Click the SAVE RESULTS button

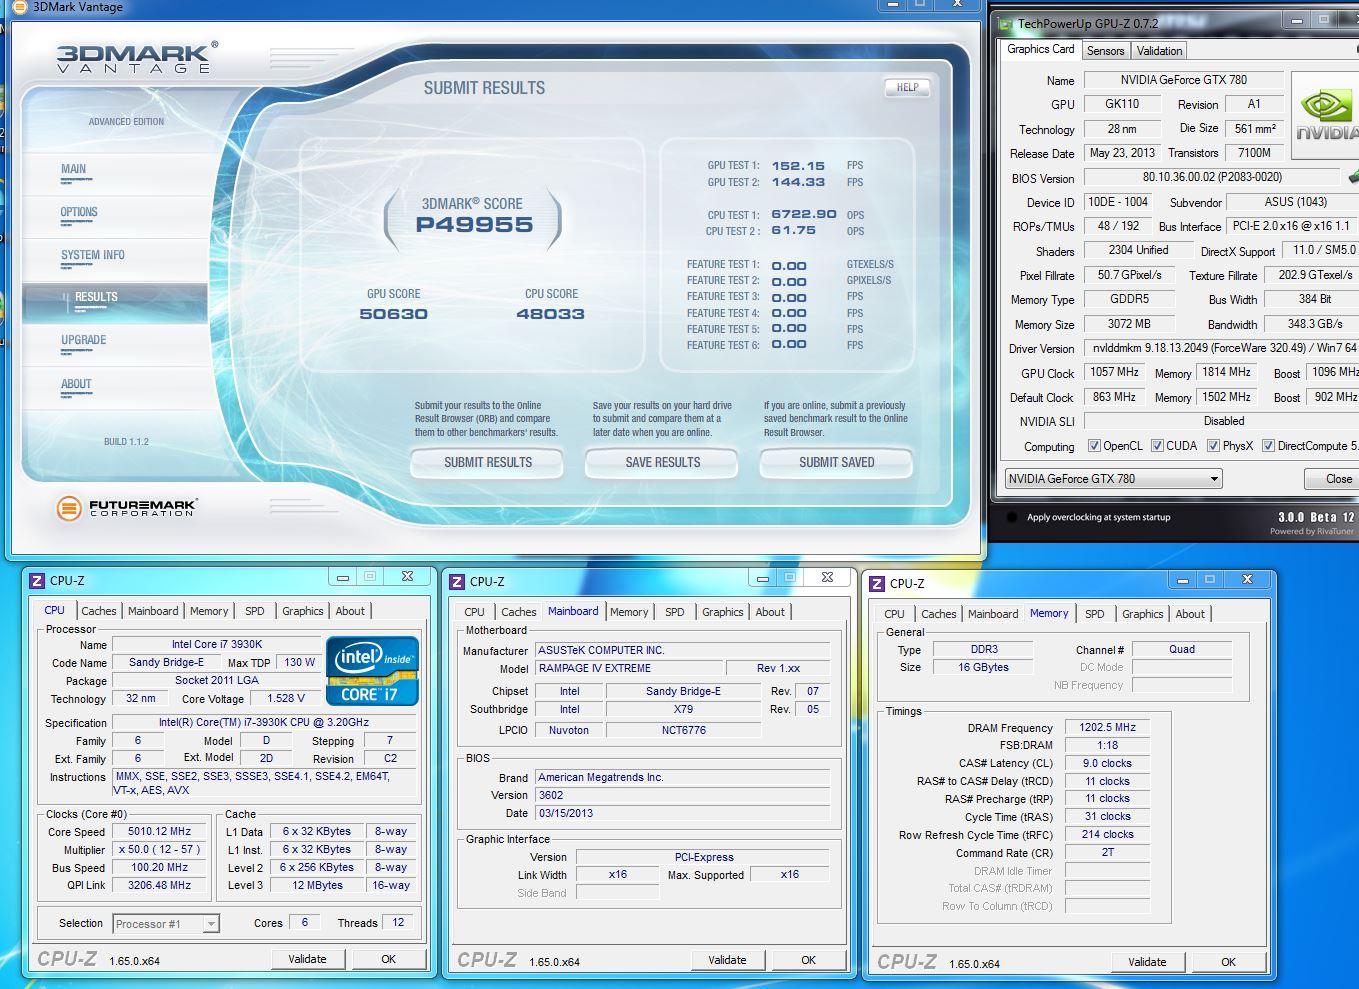[662, 462]
